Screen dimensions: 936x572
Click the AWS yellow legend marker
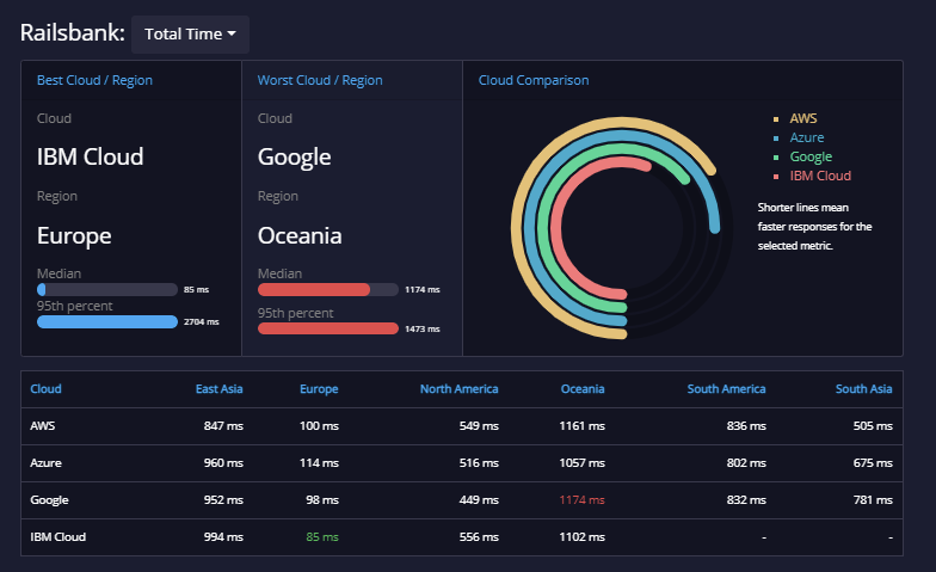coord(775,119)
